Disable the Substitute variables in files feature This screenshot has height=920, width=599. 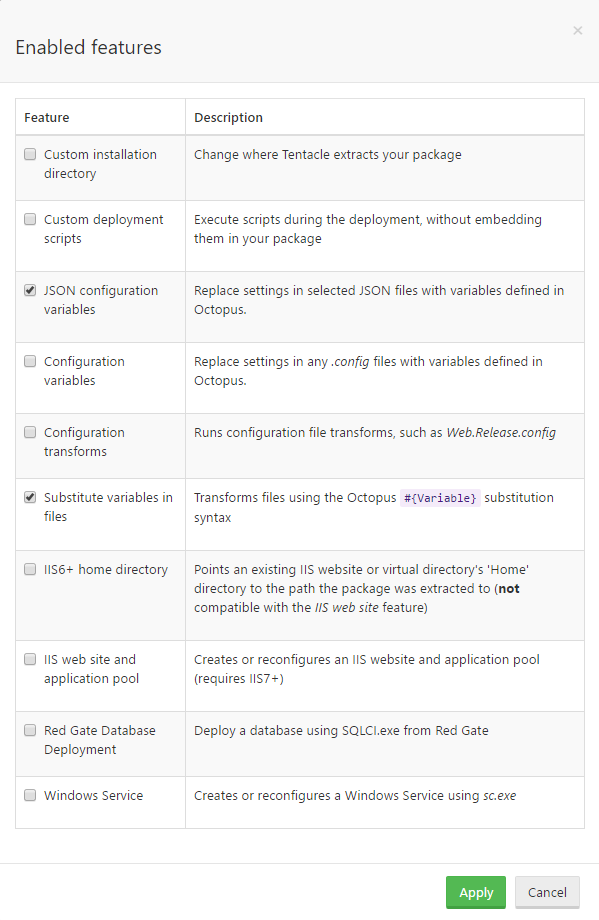tap(30, 497)
